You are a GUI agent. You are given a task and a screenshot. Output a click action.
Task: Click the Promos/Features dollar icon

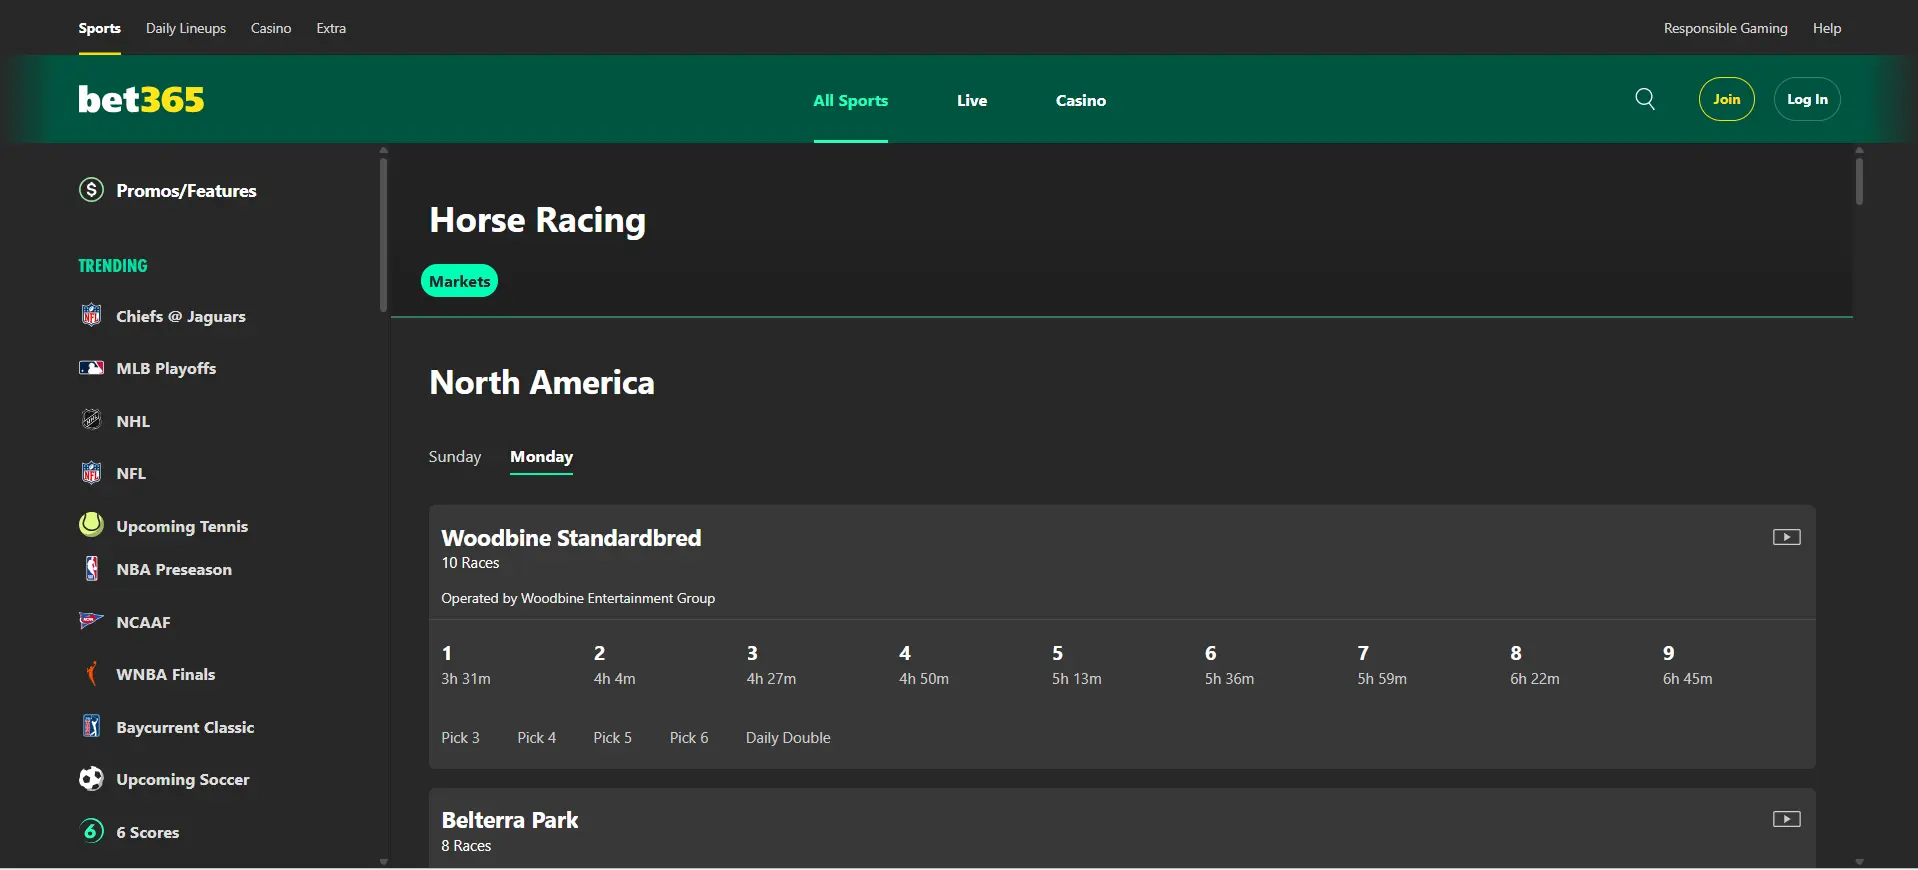(91, 190)
